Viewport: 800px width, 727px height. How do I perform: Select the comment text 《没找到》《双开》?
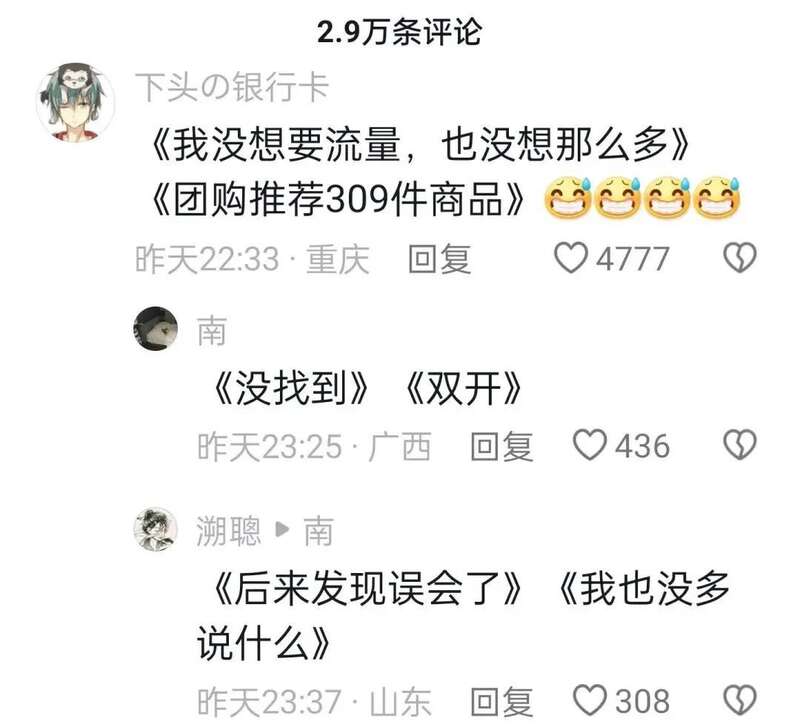367,388
